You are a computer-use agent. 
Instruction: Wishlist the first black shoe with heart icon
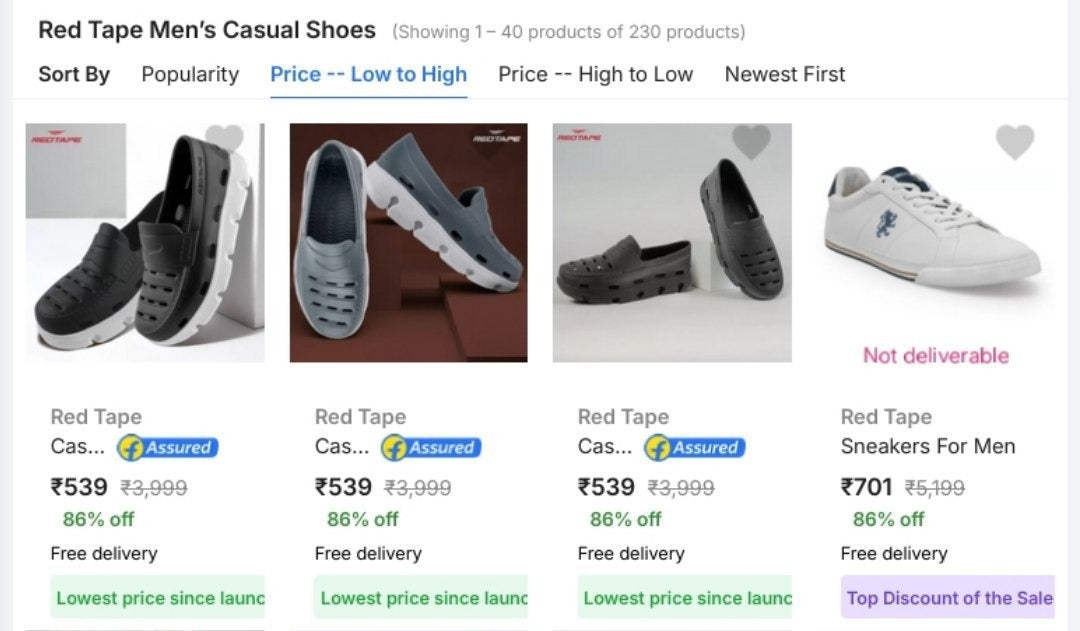(x=224, y=140)
